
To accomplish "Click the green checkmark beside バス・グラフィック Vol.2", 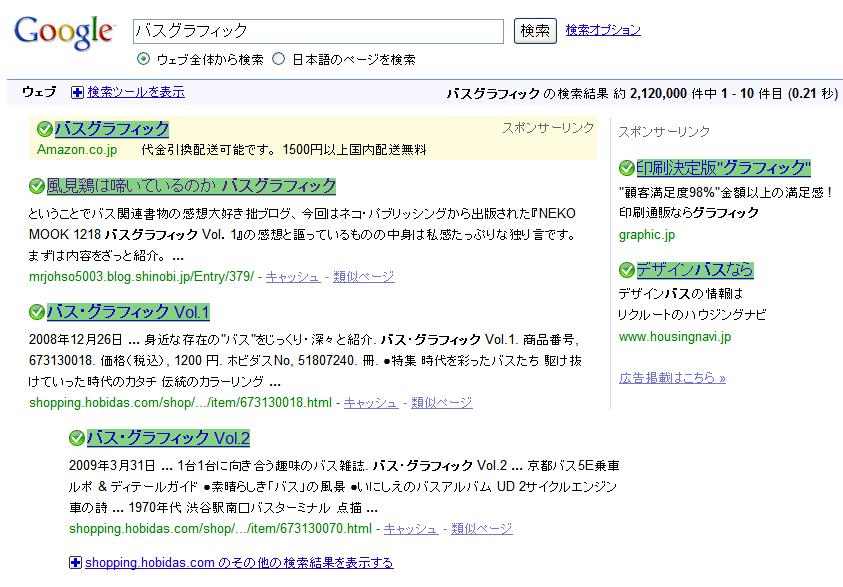I will coord(77,438).
